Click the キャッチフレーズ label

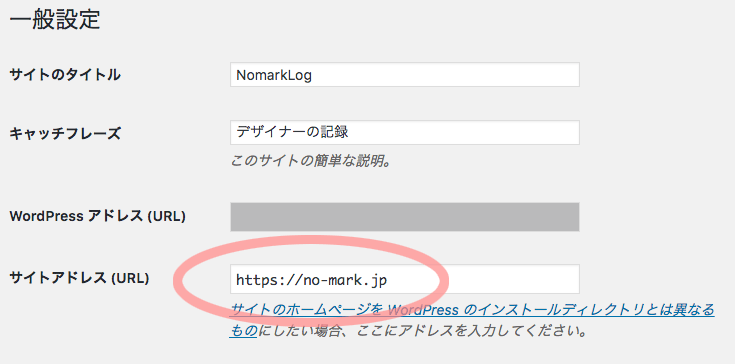click(65, 134)
